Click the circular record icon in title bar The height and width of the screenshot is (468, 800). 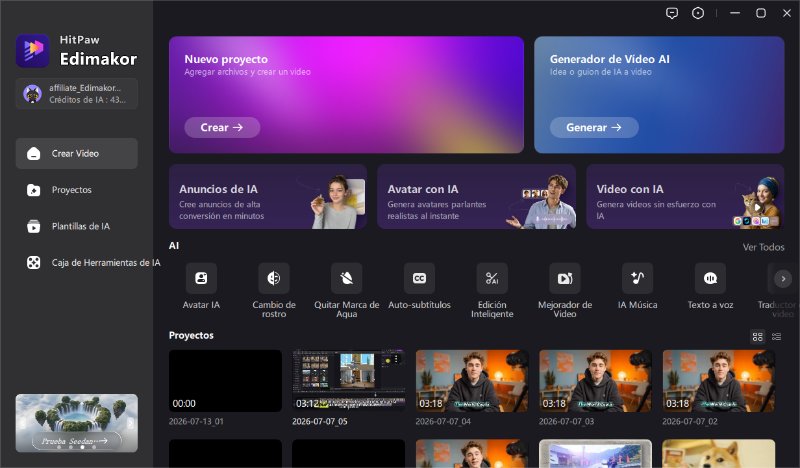point(698,13)
